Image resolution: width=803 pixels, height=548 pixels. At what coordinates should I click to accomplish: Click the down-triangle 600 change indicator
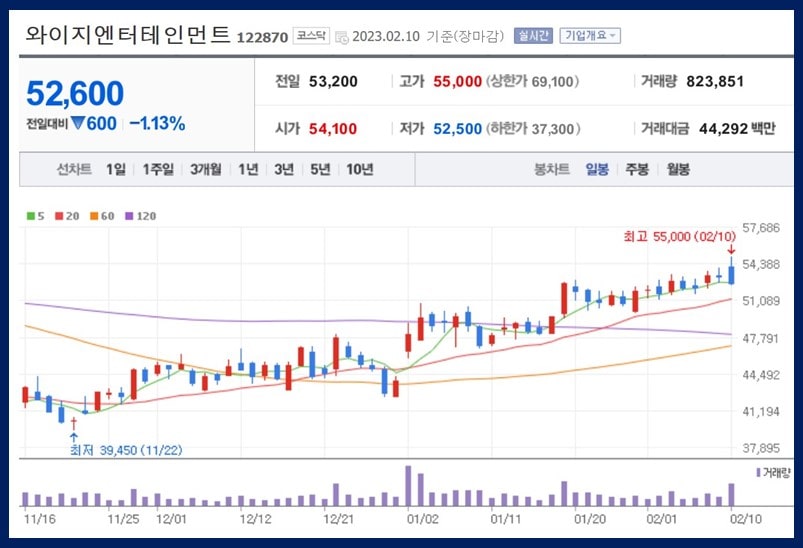[94, 123]
